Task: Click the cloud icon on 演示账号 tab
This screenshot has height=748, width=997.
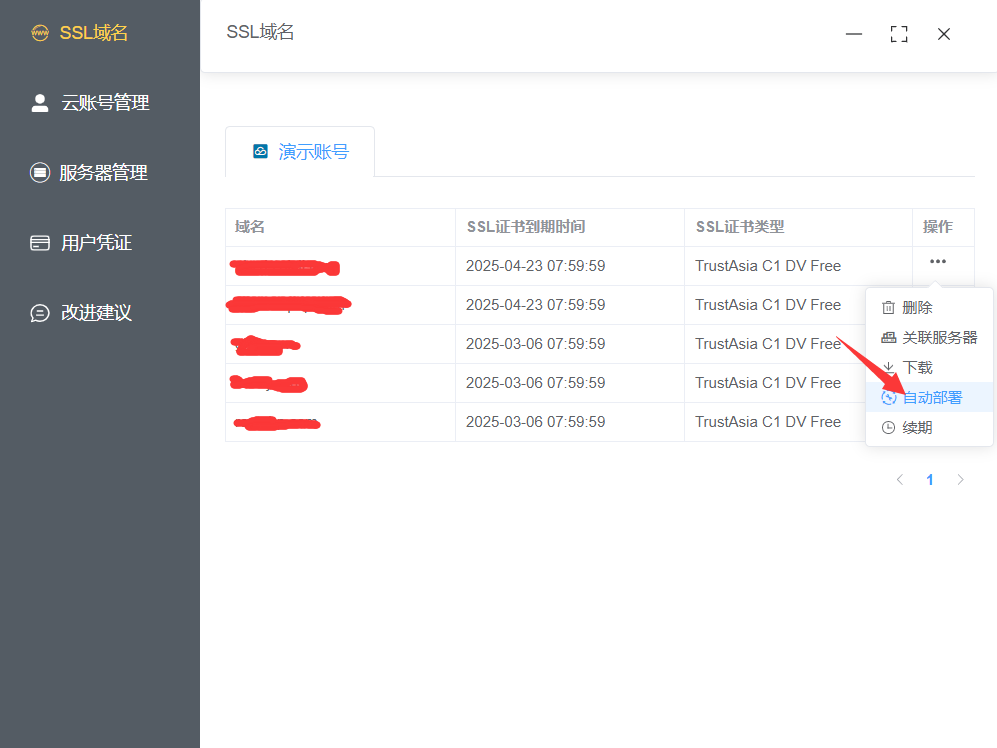Action: click(261, 152)
